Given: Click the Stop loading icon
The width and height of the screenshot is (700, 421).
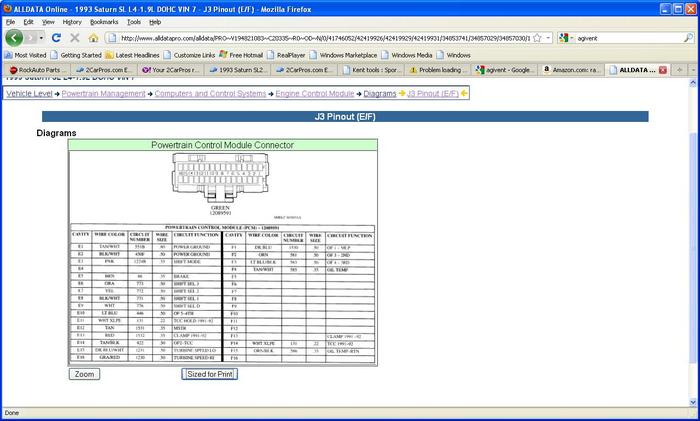Looking at the screenshot, I should (75, 38).
